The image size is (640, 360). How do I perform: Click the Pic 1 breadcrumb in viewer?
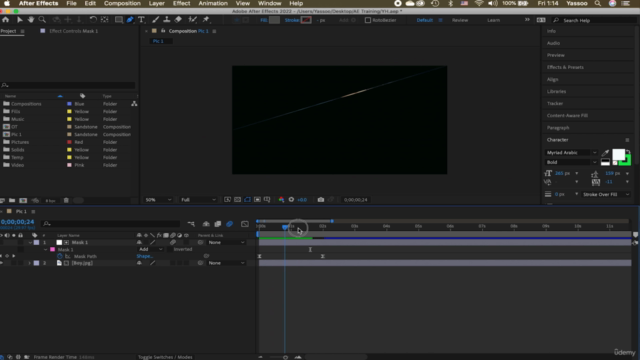pos(158,41)
